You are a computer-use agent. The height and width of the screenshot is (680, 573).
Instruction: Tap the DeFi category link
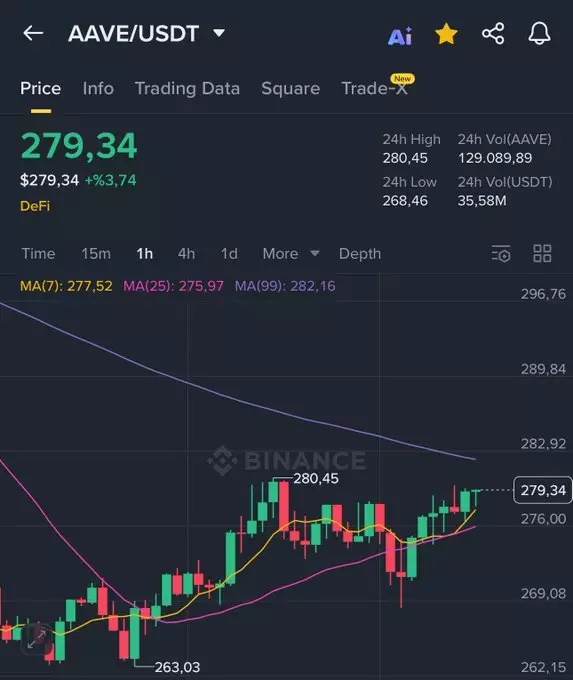pyautogui.click(x=35, y=206)
